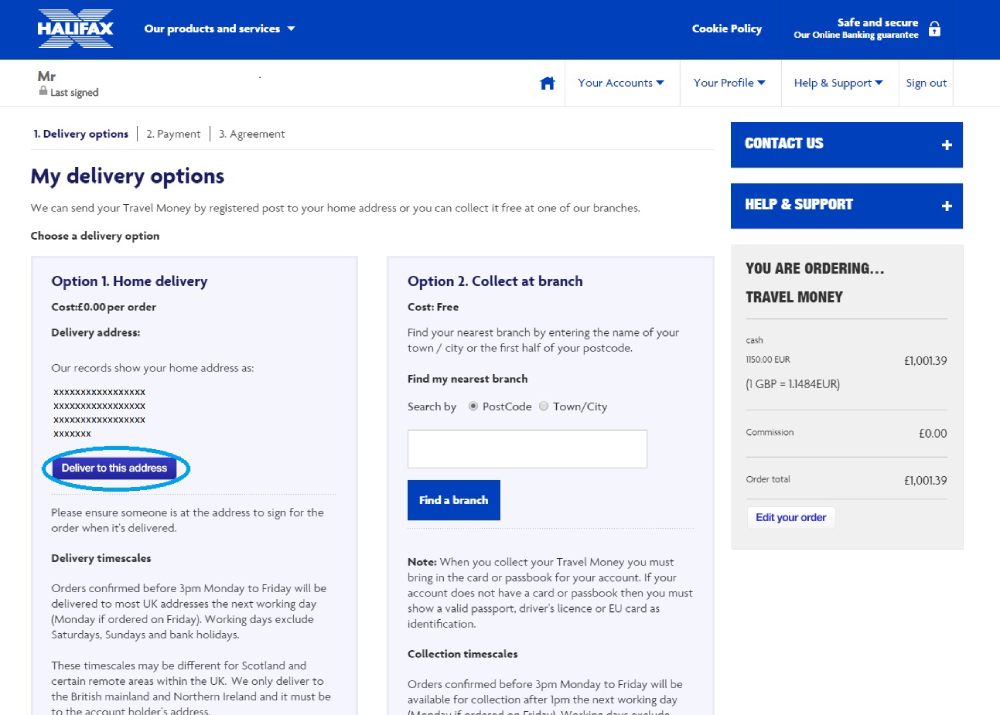Click Edit your order button
The image size is (1000, 715).
pos(791,517)
